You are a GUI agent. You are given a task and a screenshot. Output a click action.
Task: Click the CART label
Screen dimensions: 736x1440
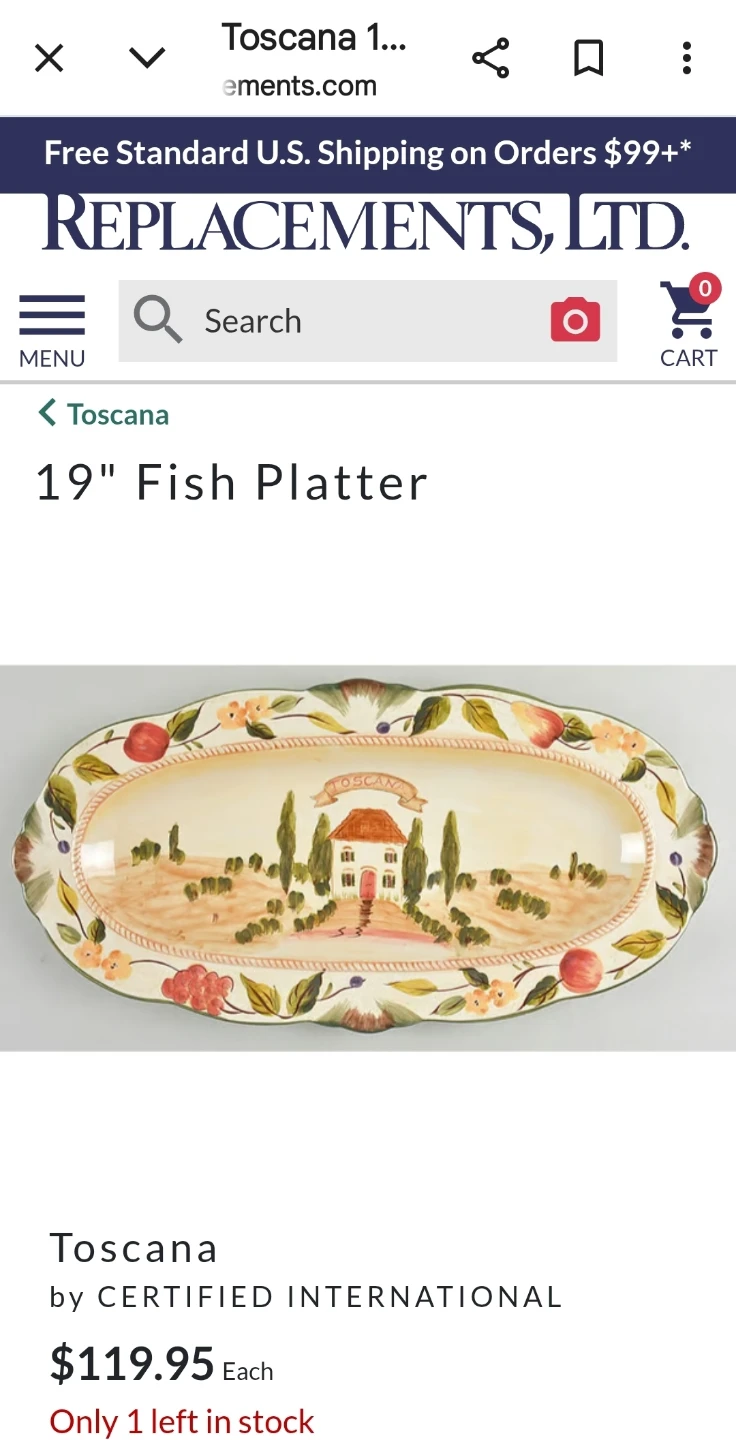(x=689, y=358)
